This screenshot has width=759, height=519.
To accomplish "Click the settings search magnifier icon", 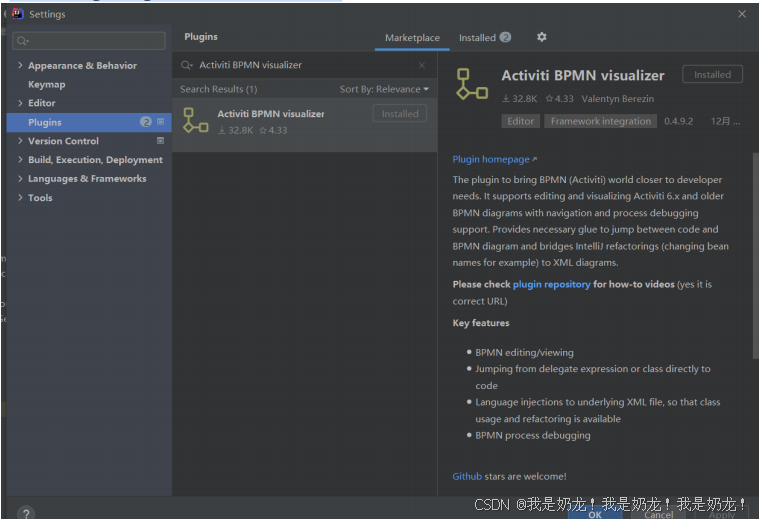I will click(22, 41).
